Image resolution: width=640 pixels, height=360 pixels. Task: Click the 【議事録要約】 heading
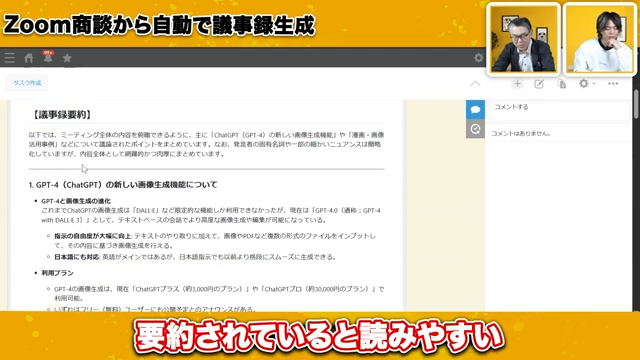(x=61, y=115)
